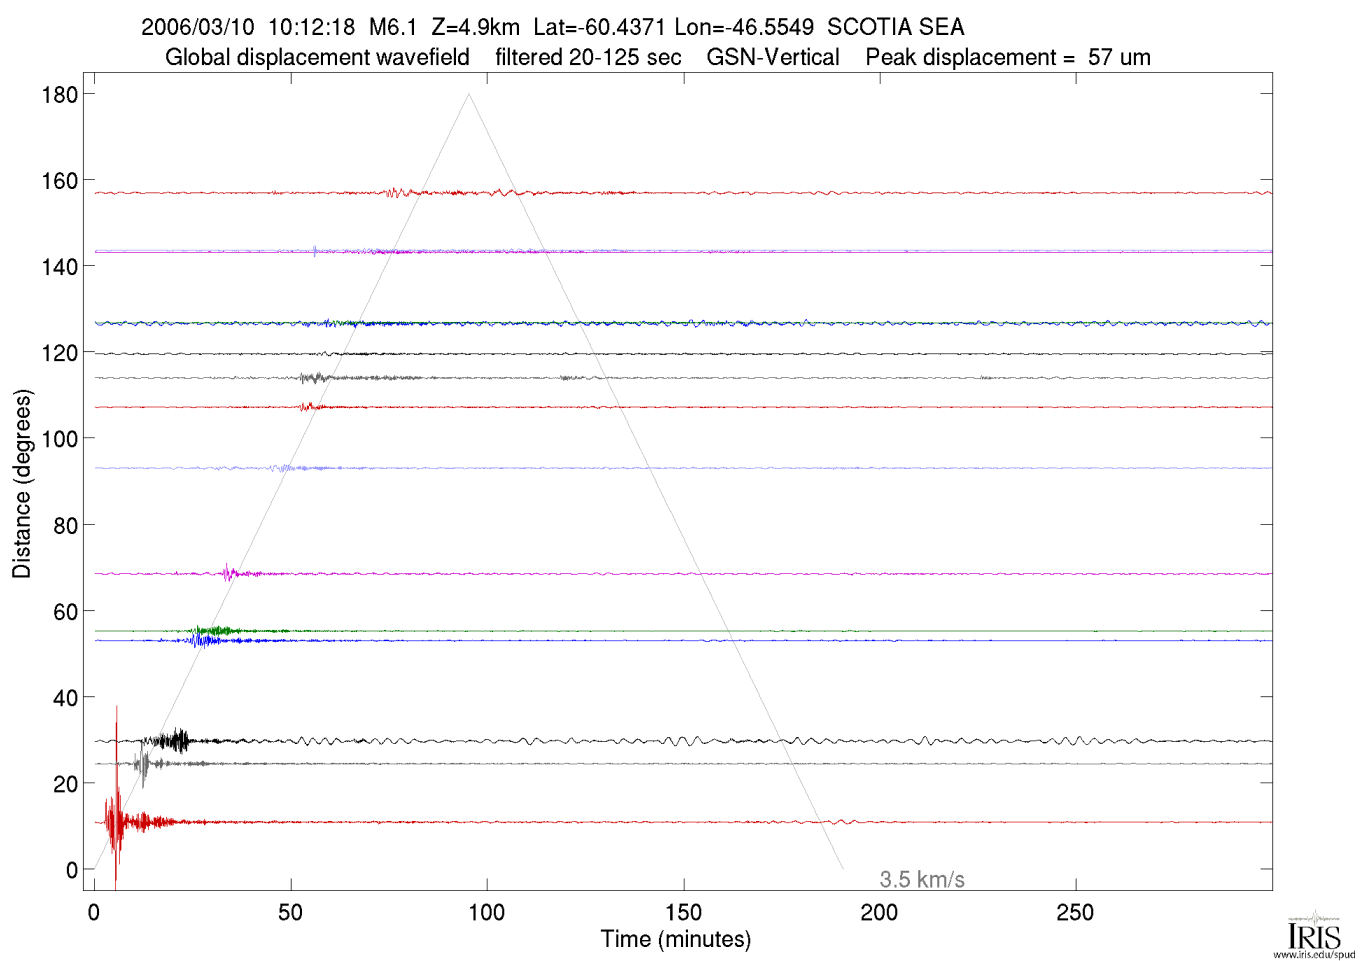Click the 'Peak displacement = 57 um' text
Screen dimensions: 1362x961
click(1007, 57)
